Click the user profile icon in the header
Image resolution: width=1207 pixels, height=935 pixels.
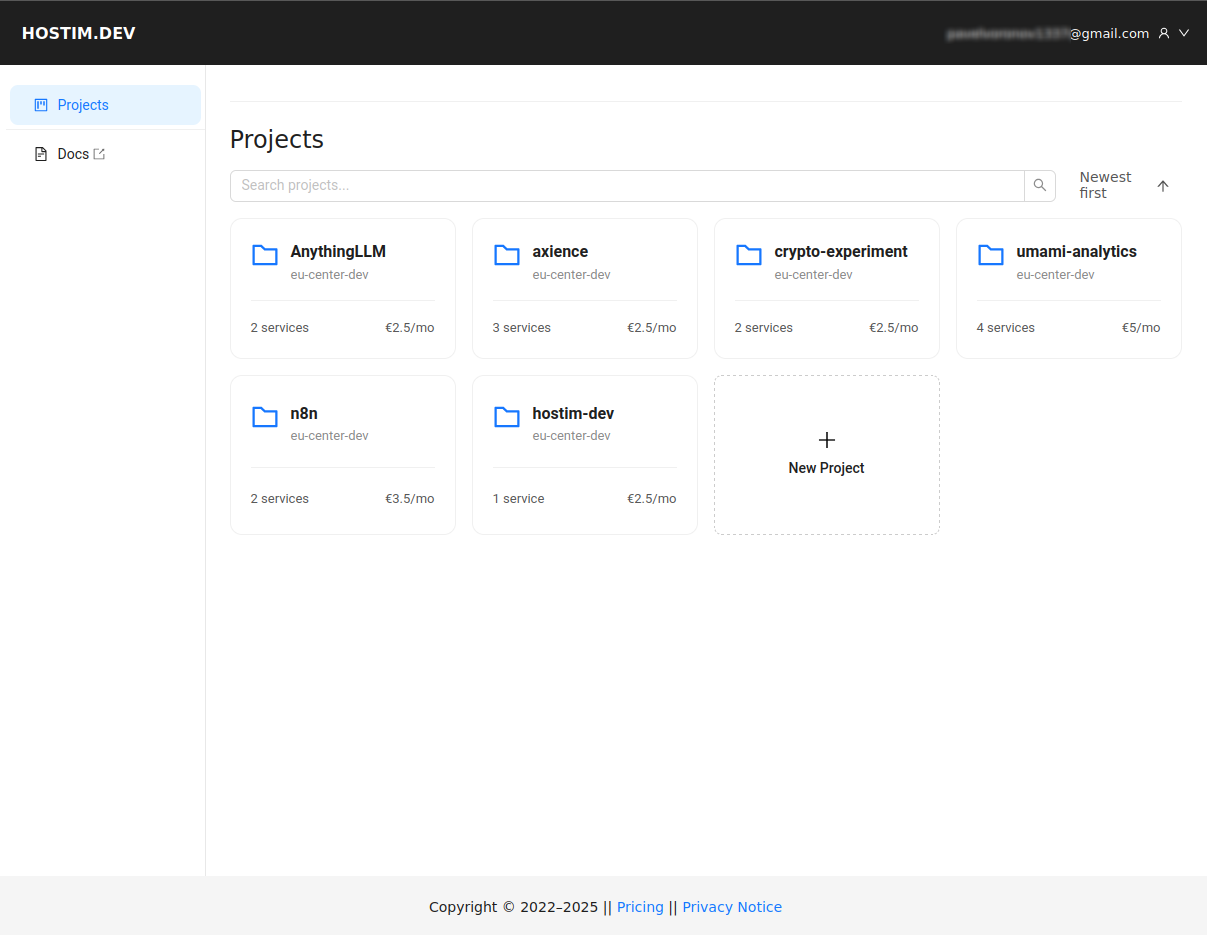pos(1163,32)
